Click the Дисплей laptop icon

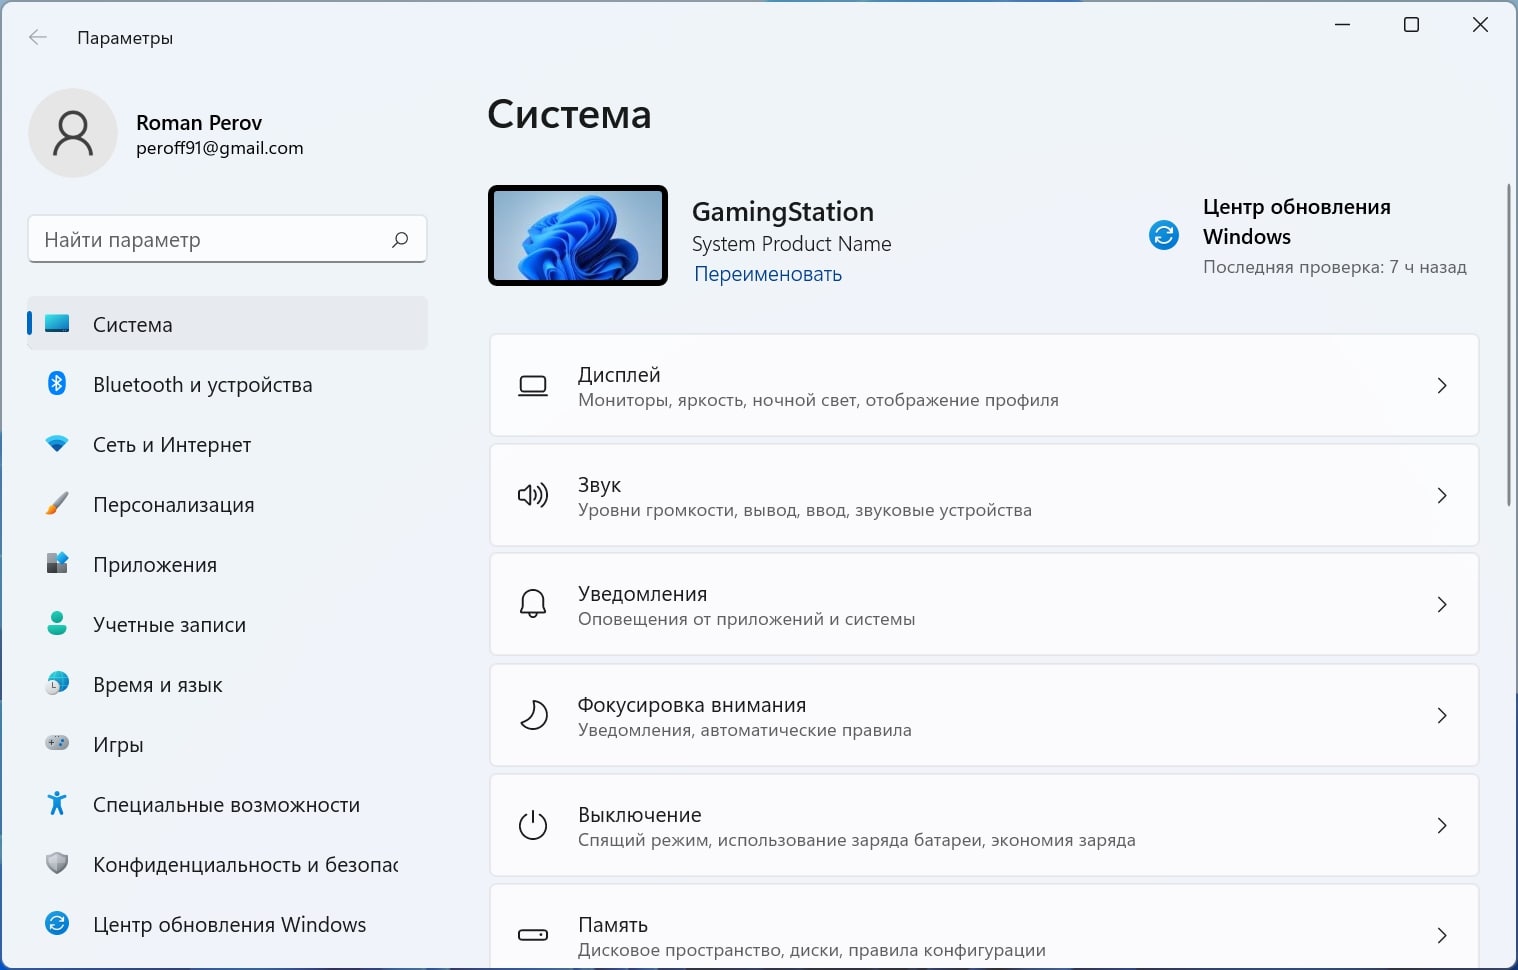pos(533,386)
